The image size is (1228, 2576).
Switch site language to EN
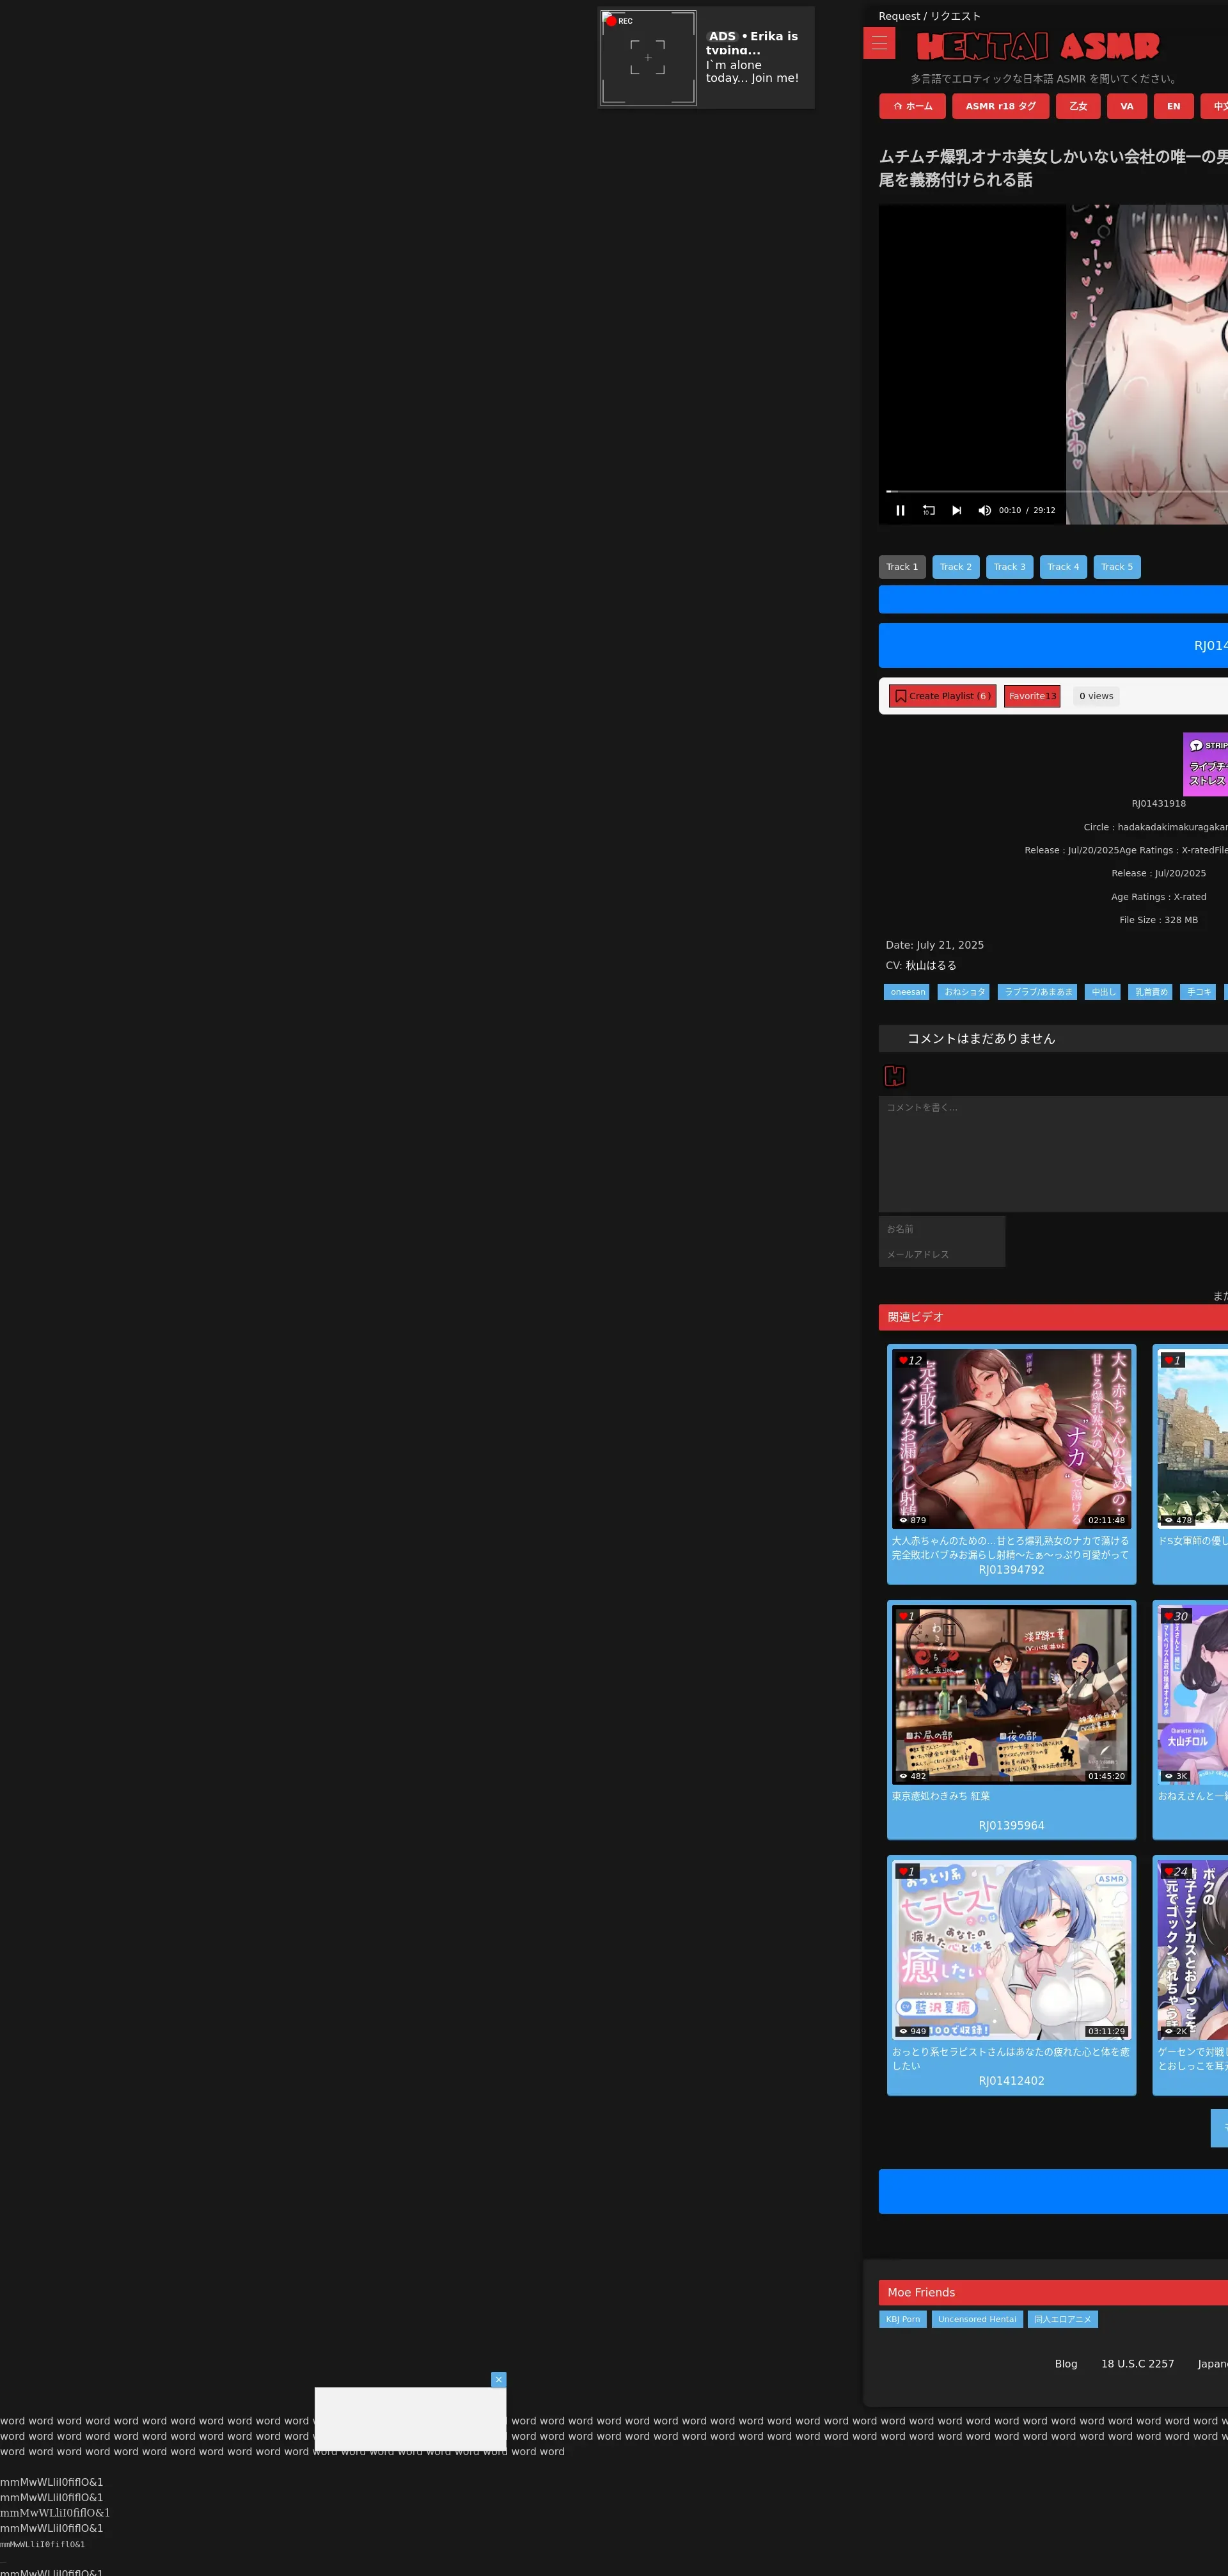coord(1173,106)
